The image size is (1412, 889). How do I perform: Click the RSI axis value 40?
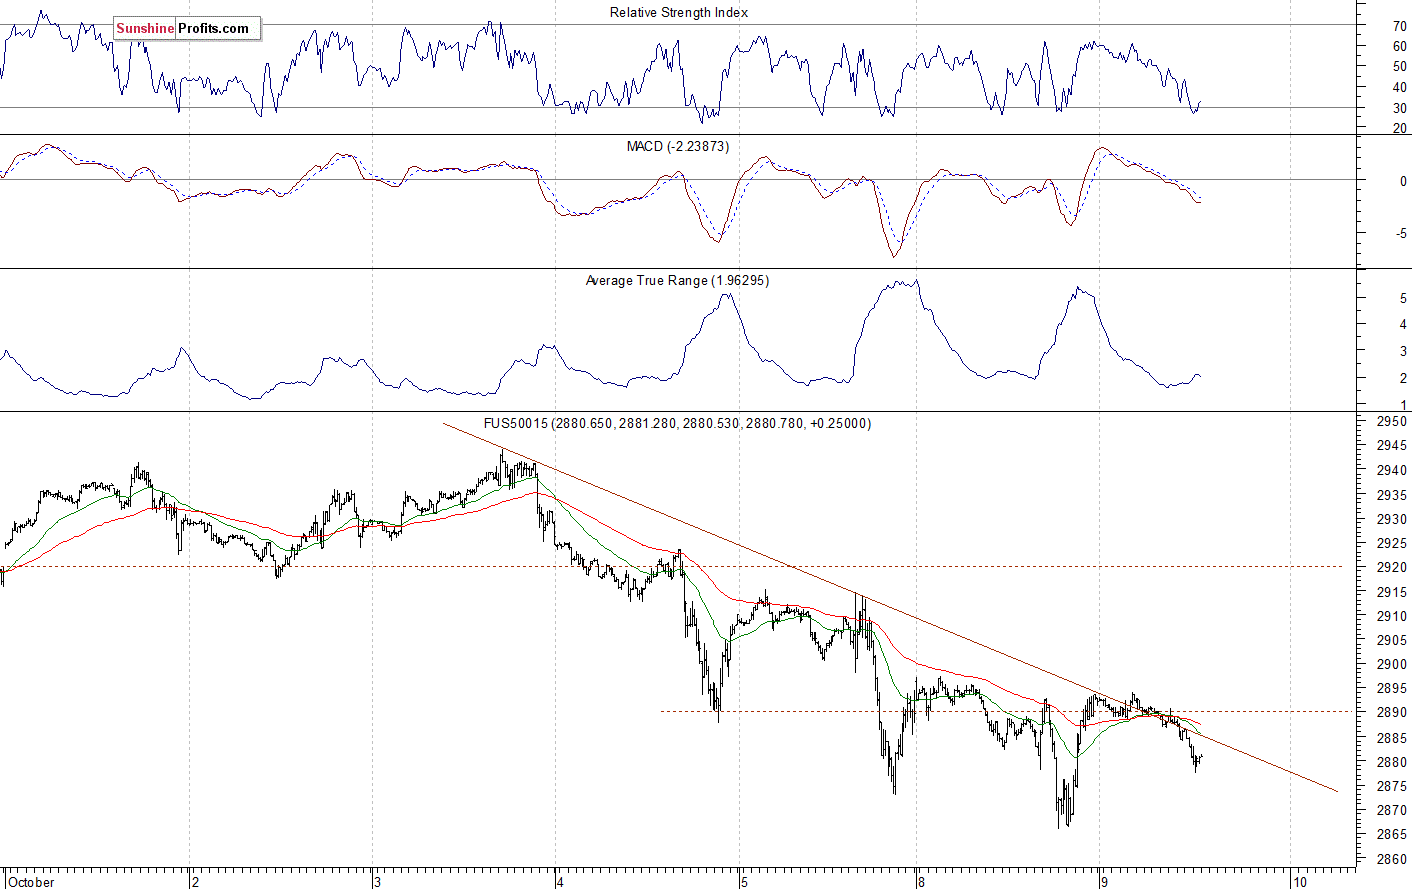1400,87
